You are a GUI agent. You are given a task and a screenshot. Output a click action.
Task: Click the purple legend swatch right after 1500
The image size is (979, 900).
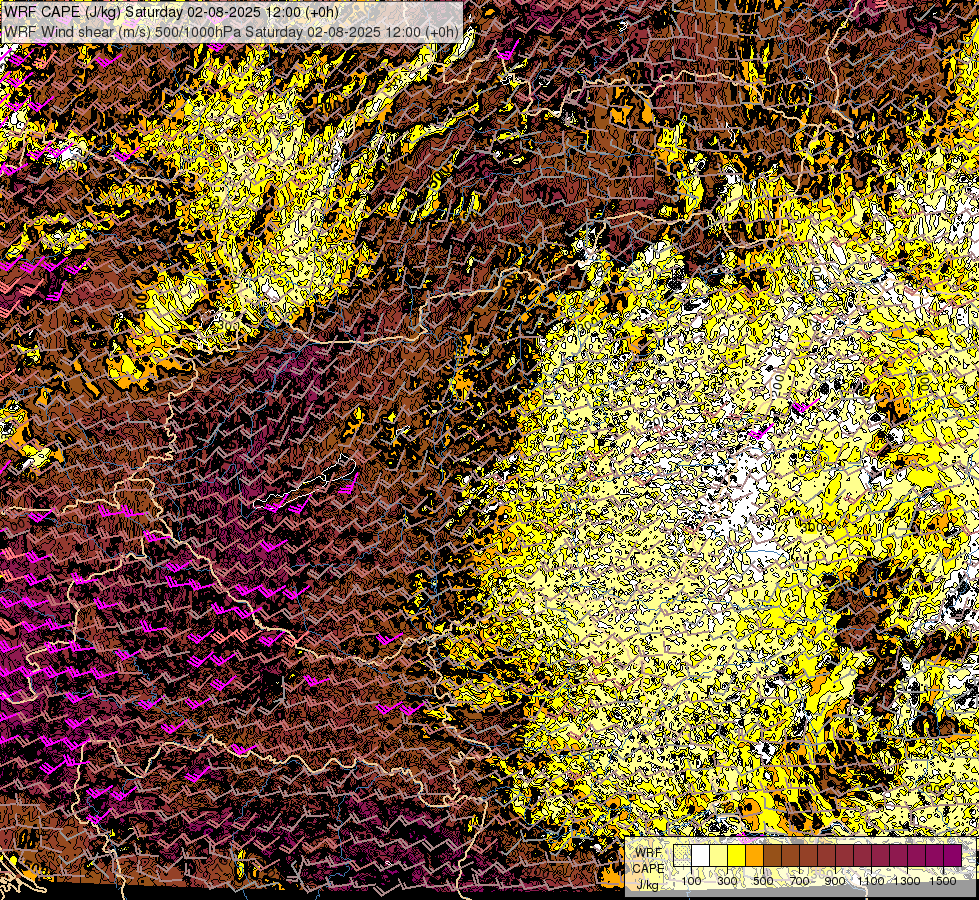pyautogui.click(x=953, y=855)
